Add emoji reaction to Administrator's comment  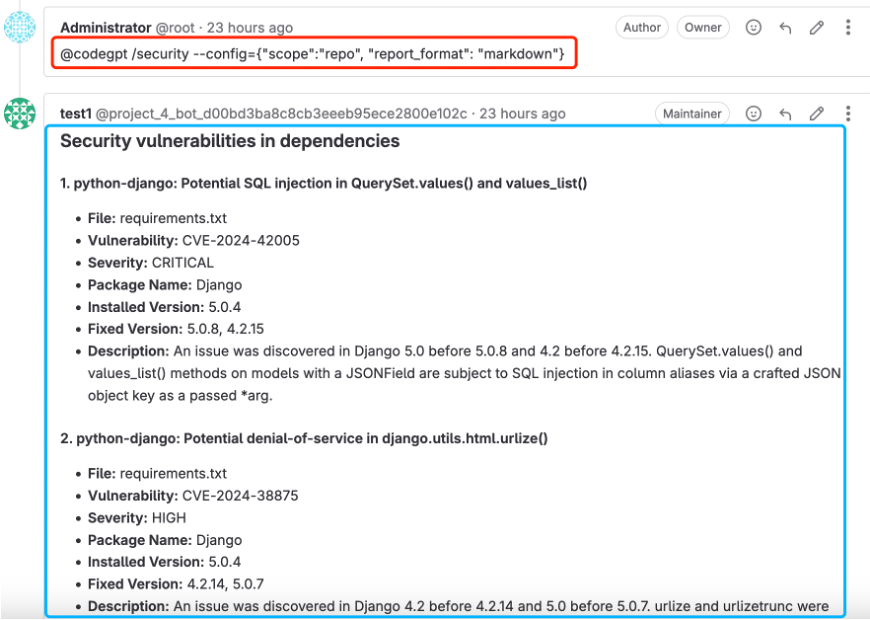tap(754, 28)
